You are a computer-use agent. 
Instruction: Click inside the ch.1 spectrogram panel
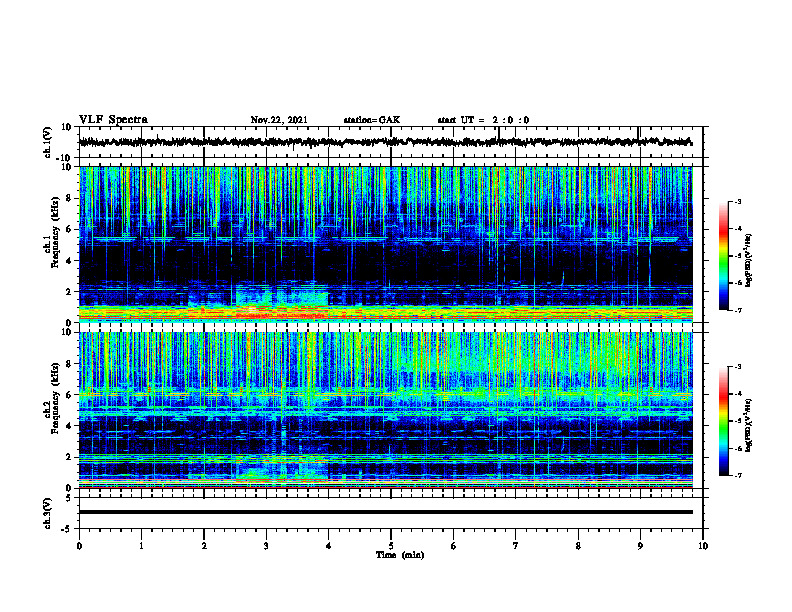(x=386, y=244)
